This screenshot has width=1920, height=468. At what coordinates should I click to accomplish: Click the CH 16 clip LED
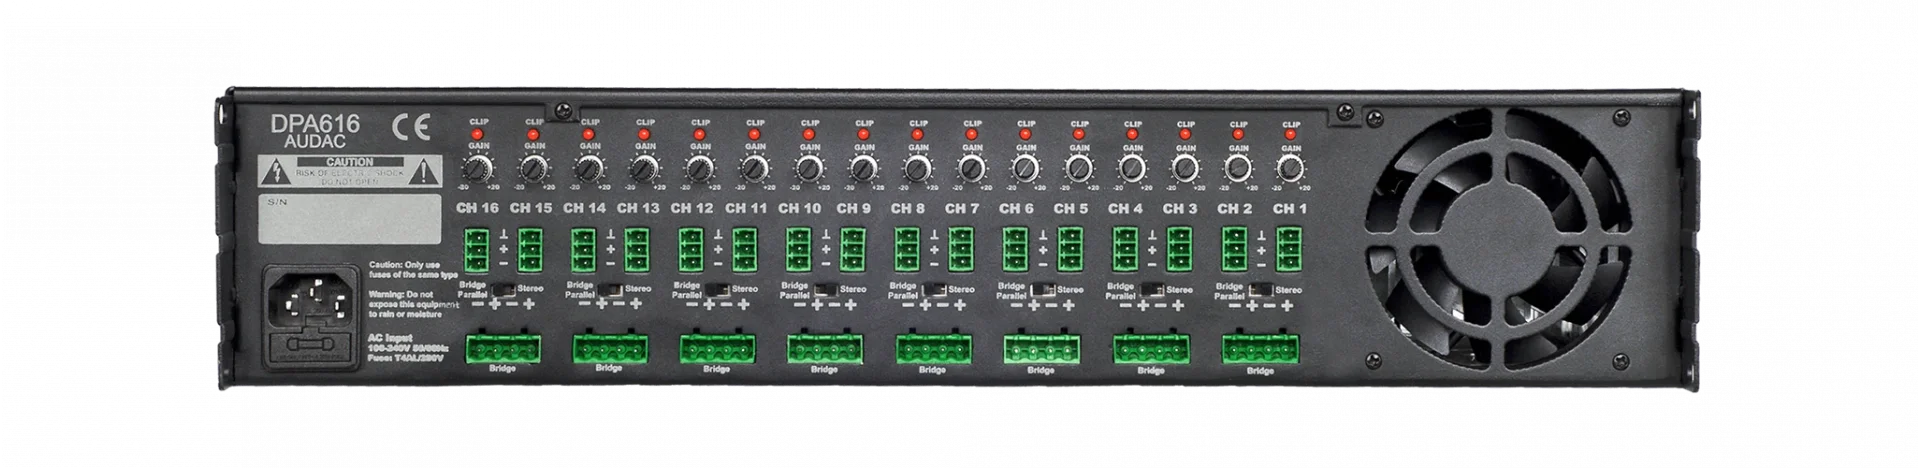(x=478, y=134)
